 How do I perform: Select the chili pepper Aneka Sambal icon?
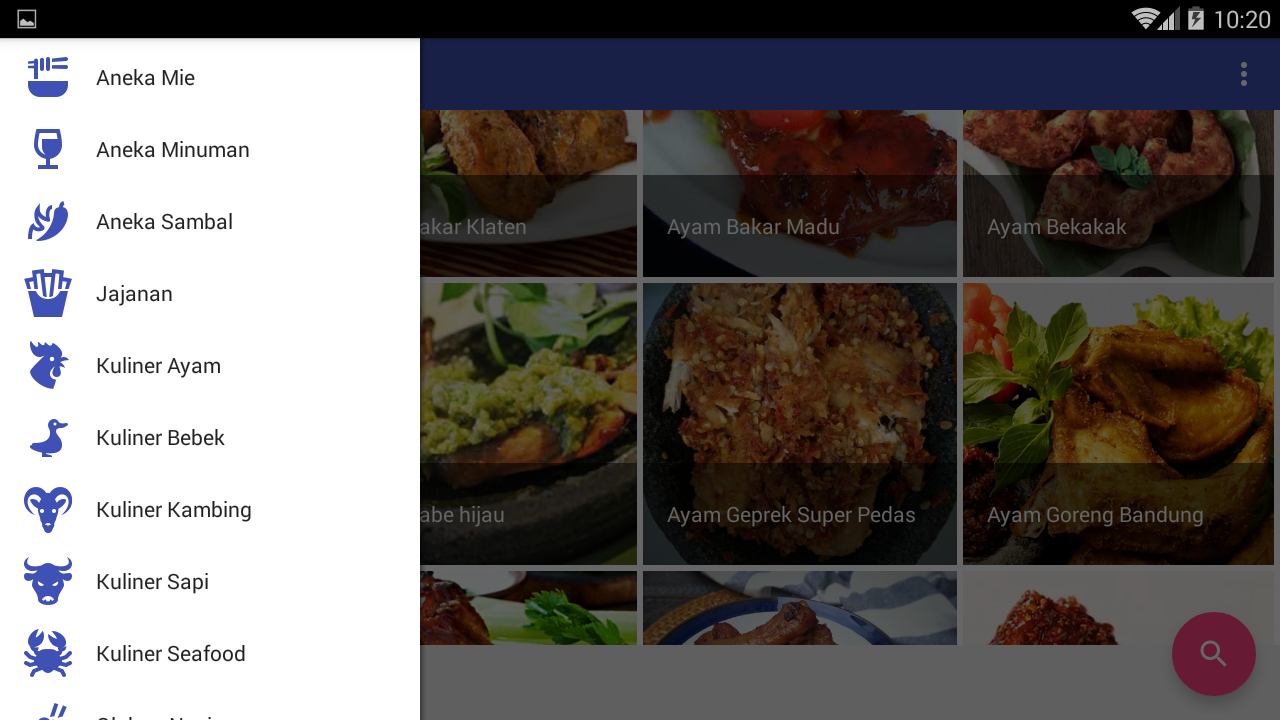[x=48, y=222]
